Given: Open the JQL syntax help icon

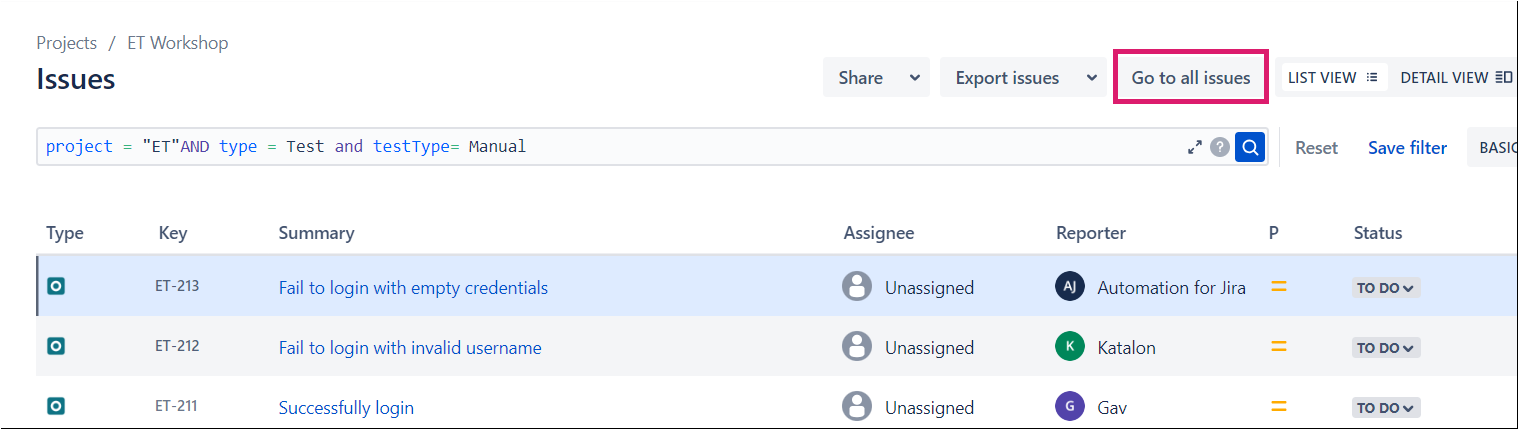Looking at the screenshot, I should click(x=1220, y=147).
